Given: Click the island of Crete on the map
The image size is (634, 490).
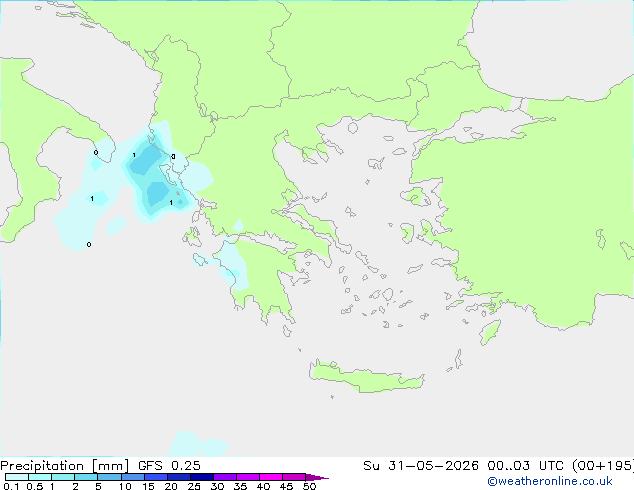Looking at the screenshot, I should pos(366,378).
